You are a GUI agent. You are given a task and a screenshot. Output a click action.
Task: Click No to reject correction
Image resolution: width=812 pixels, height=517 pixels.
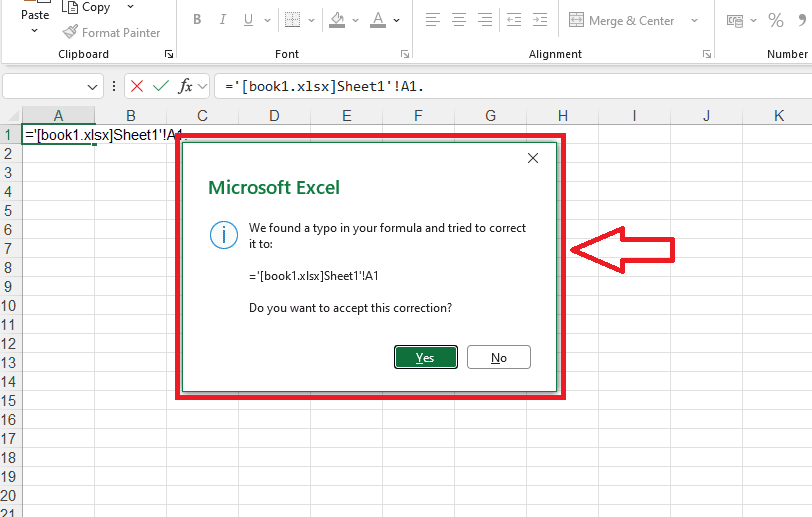(499, 357)
